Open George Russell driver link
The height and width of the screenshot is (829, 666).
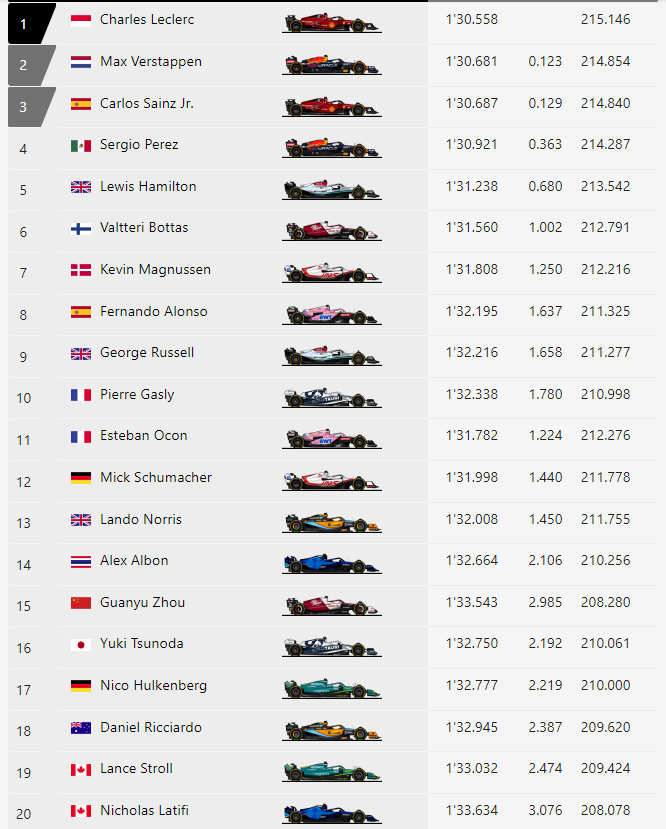pyautogui.click(x=147, y=353)
